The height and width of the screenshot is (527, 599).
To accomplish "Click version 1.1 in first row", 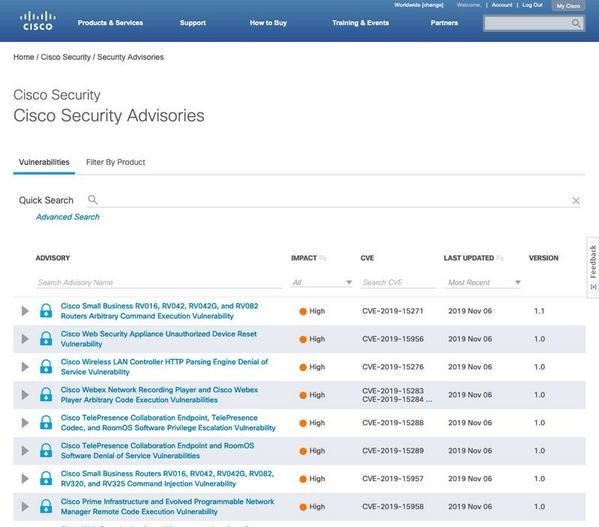I will pos(539,311).
